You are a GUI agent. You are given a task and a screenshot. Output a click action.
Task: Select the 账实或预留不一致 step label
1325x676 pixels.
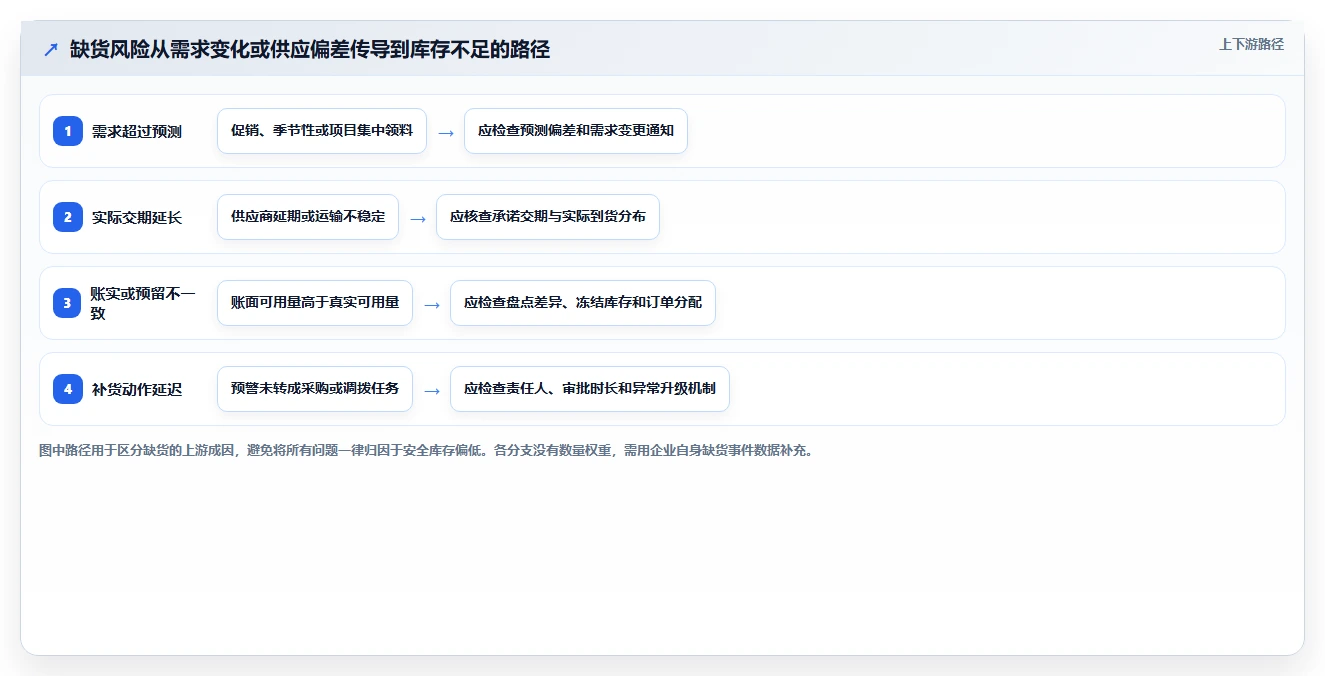tap(144, 303)
